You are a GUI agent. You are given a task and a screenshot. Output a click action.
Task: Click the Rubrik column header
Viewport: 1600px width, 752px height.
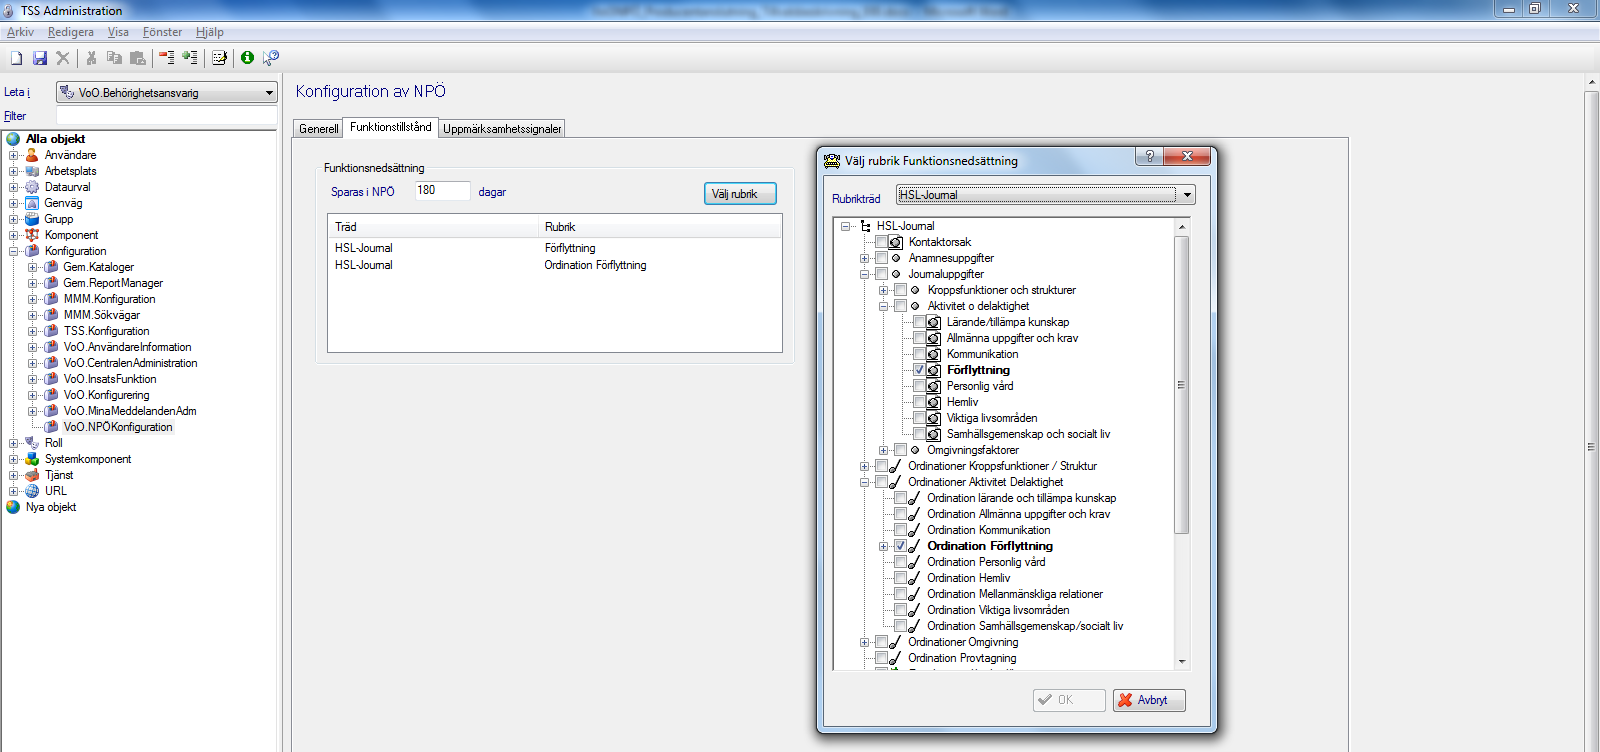659,227
